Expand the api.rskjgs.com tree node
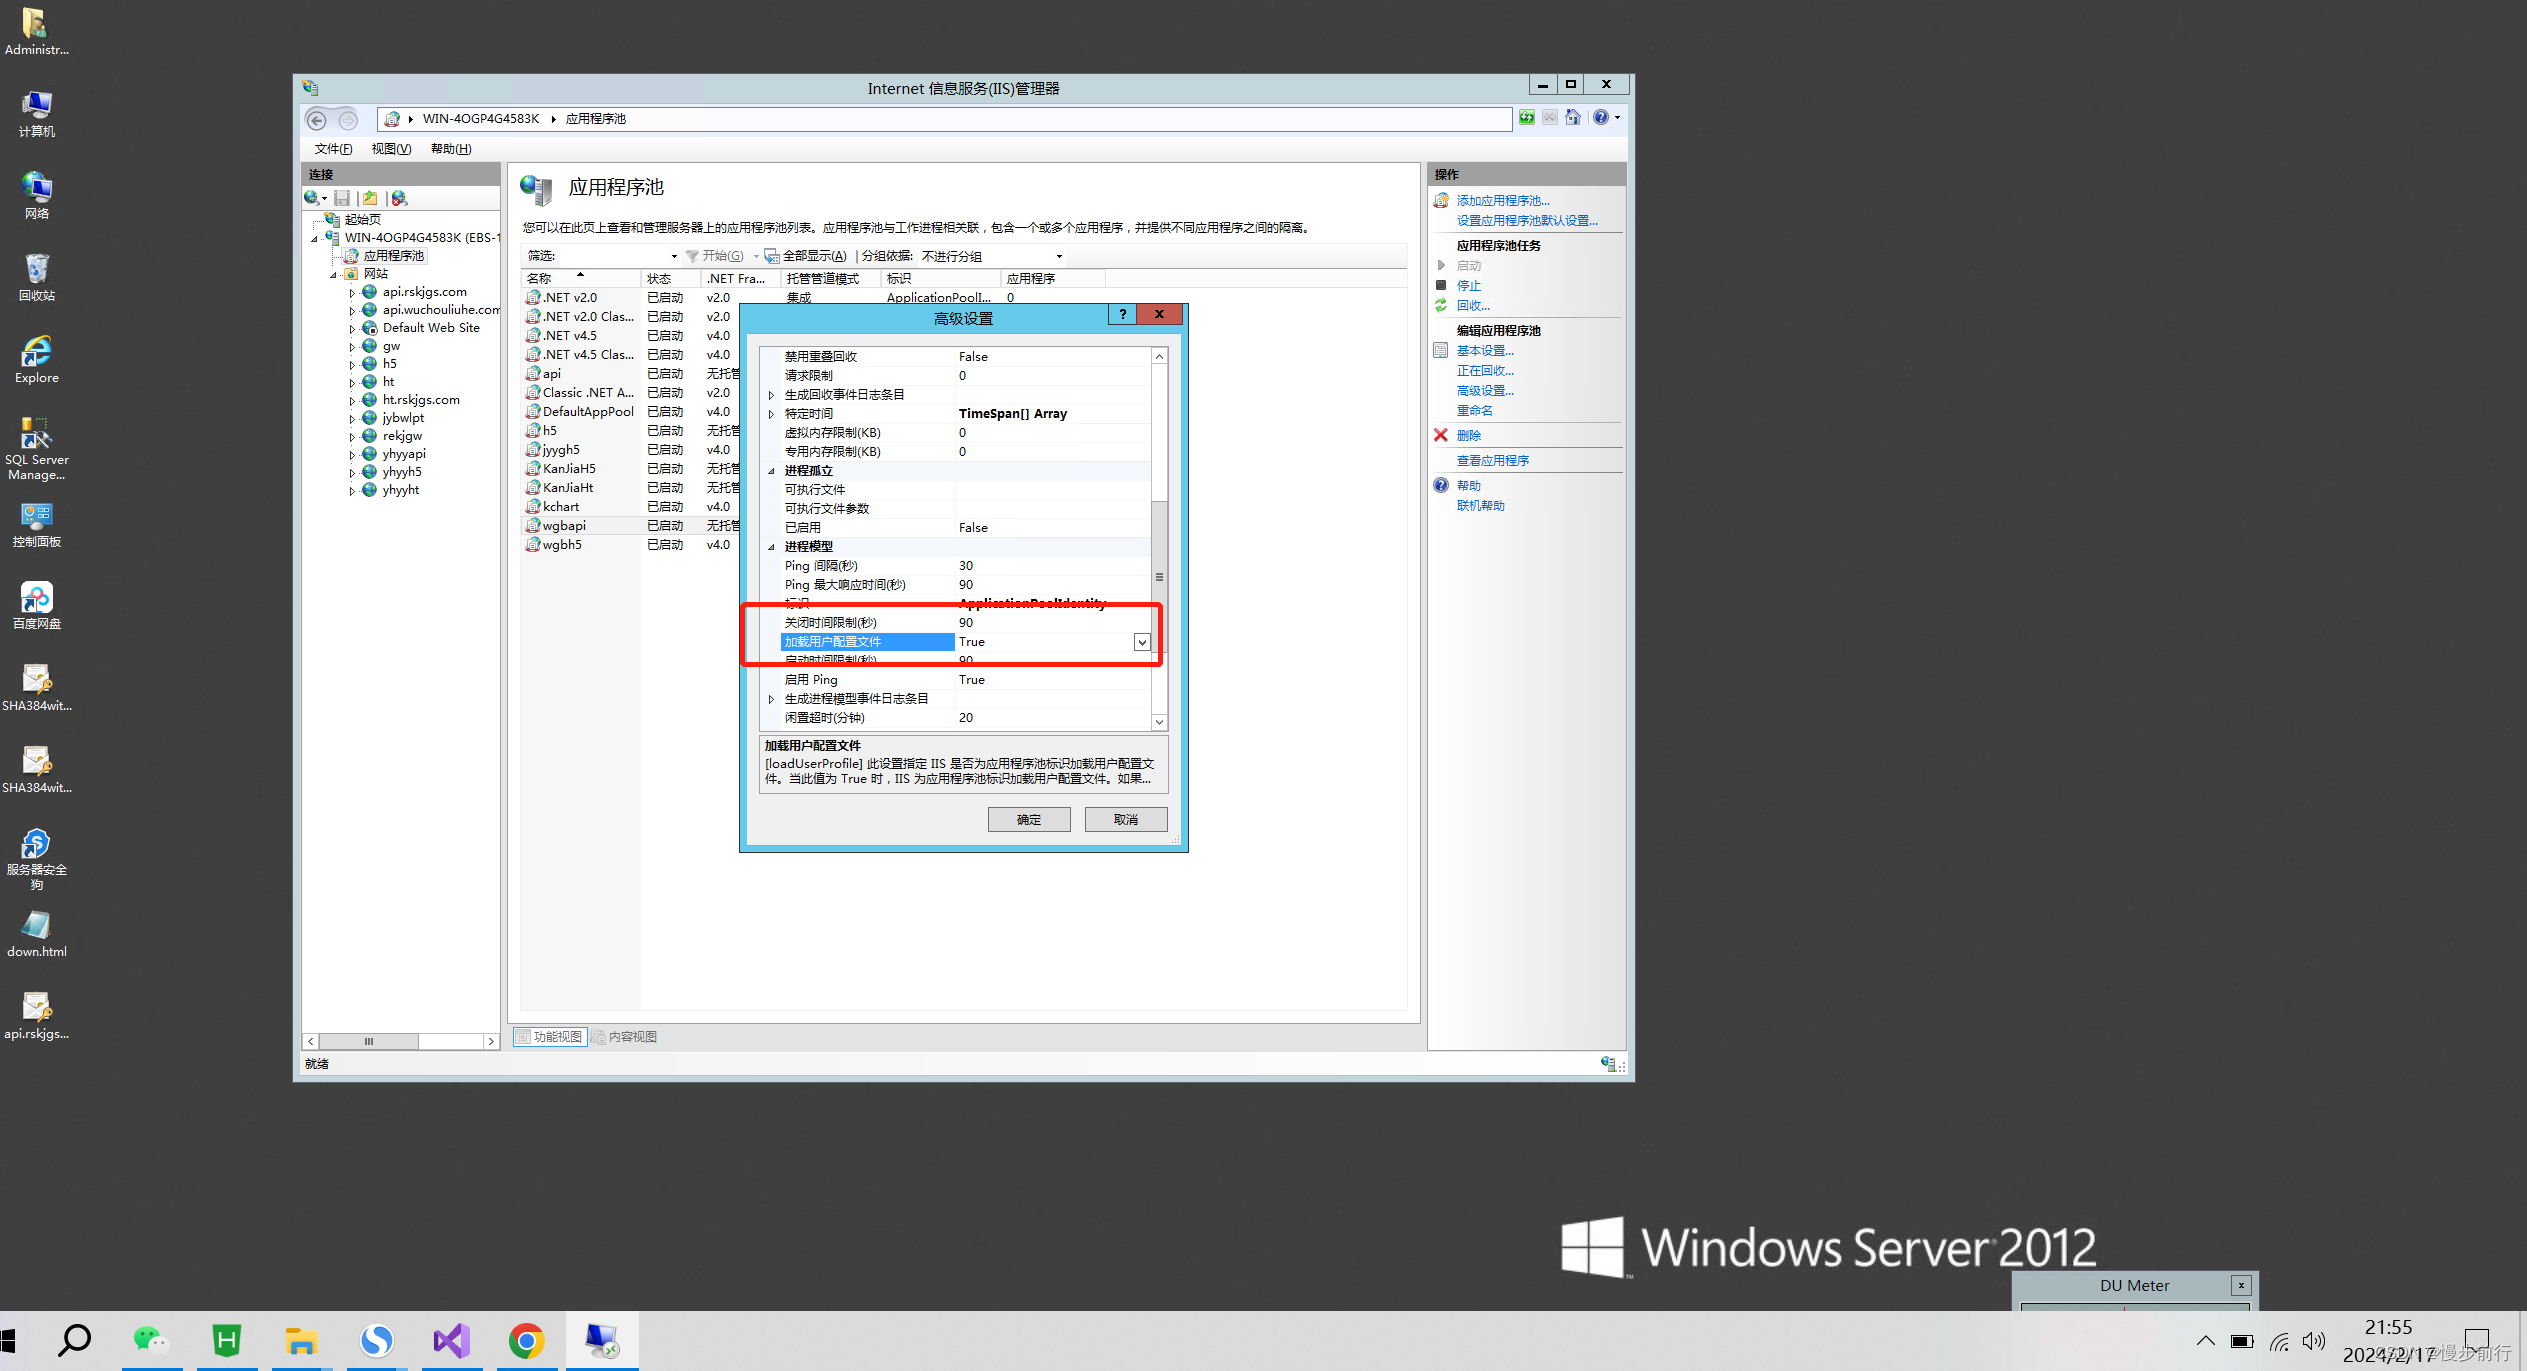 coord(352,291)
